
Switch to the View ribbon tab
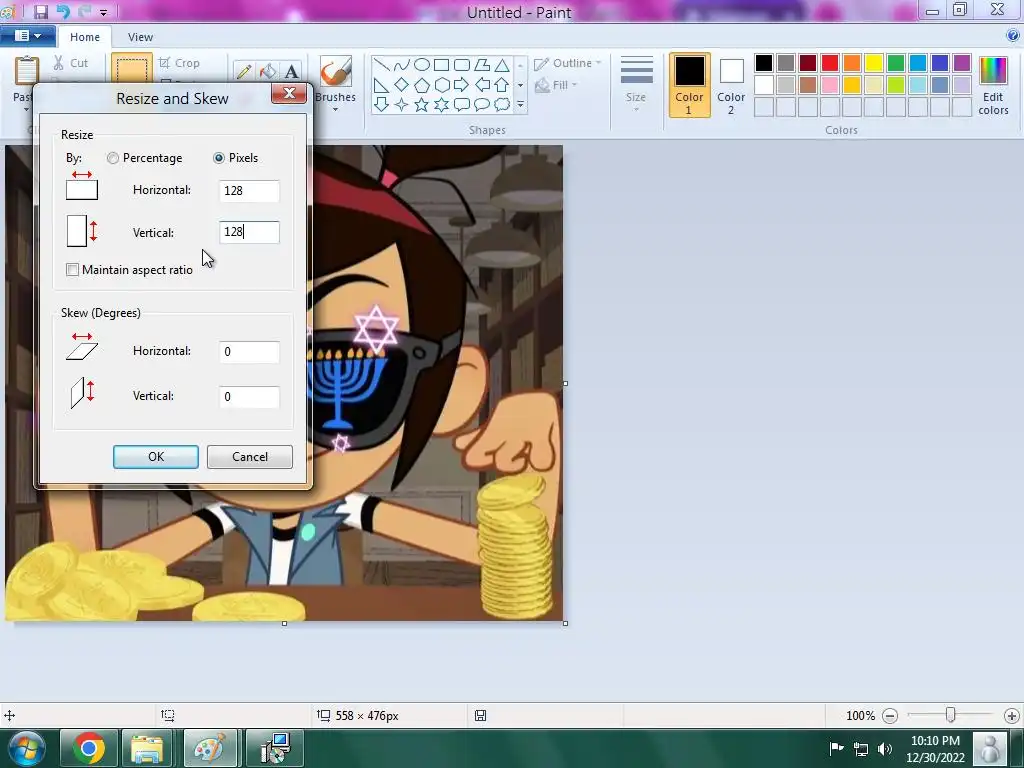(140, 37)
